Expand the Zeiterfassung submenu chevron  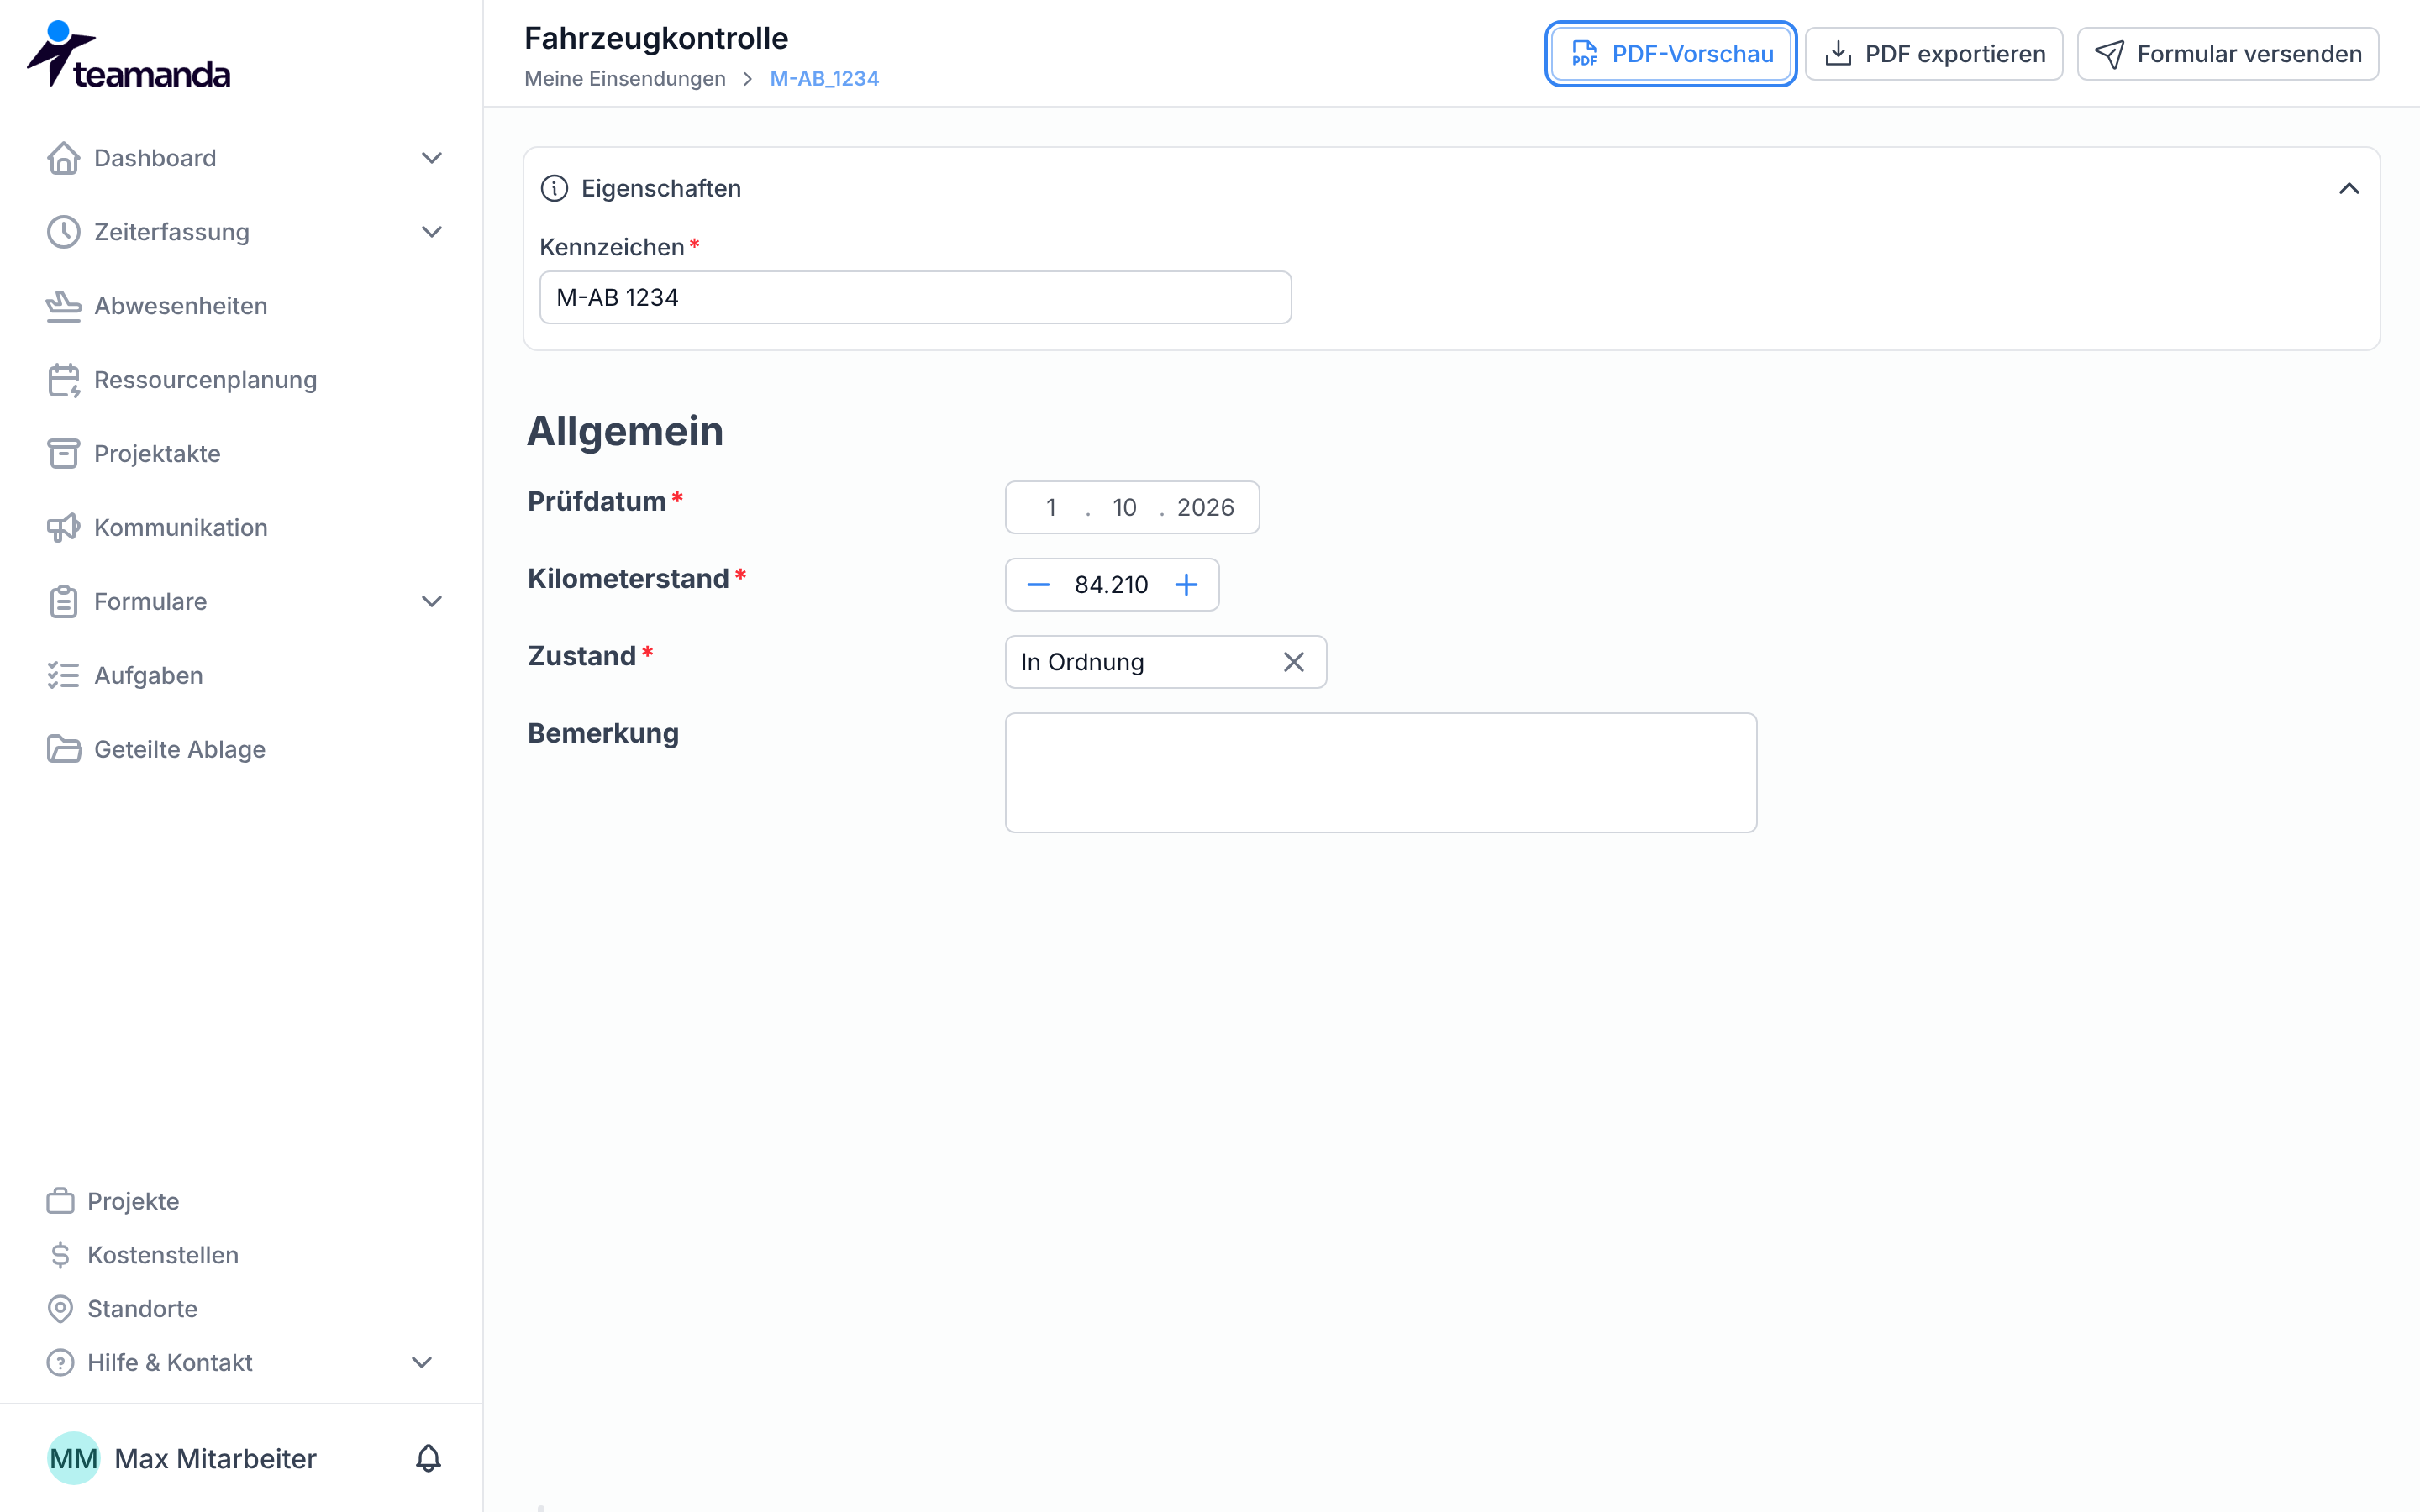[431, 232]
